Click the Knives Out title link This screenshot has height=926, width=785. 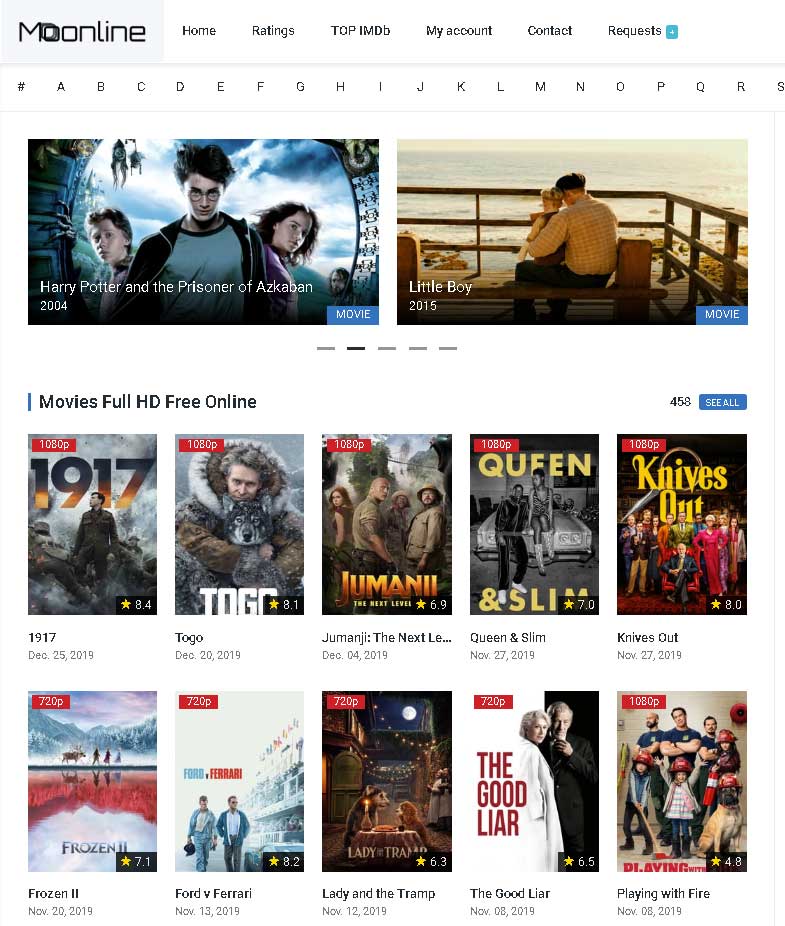click(x=647, y=638)
